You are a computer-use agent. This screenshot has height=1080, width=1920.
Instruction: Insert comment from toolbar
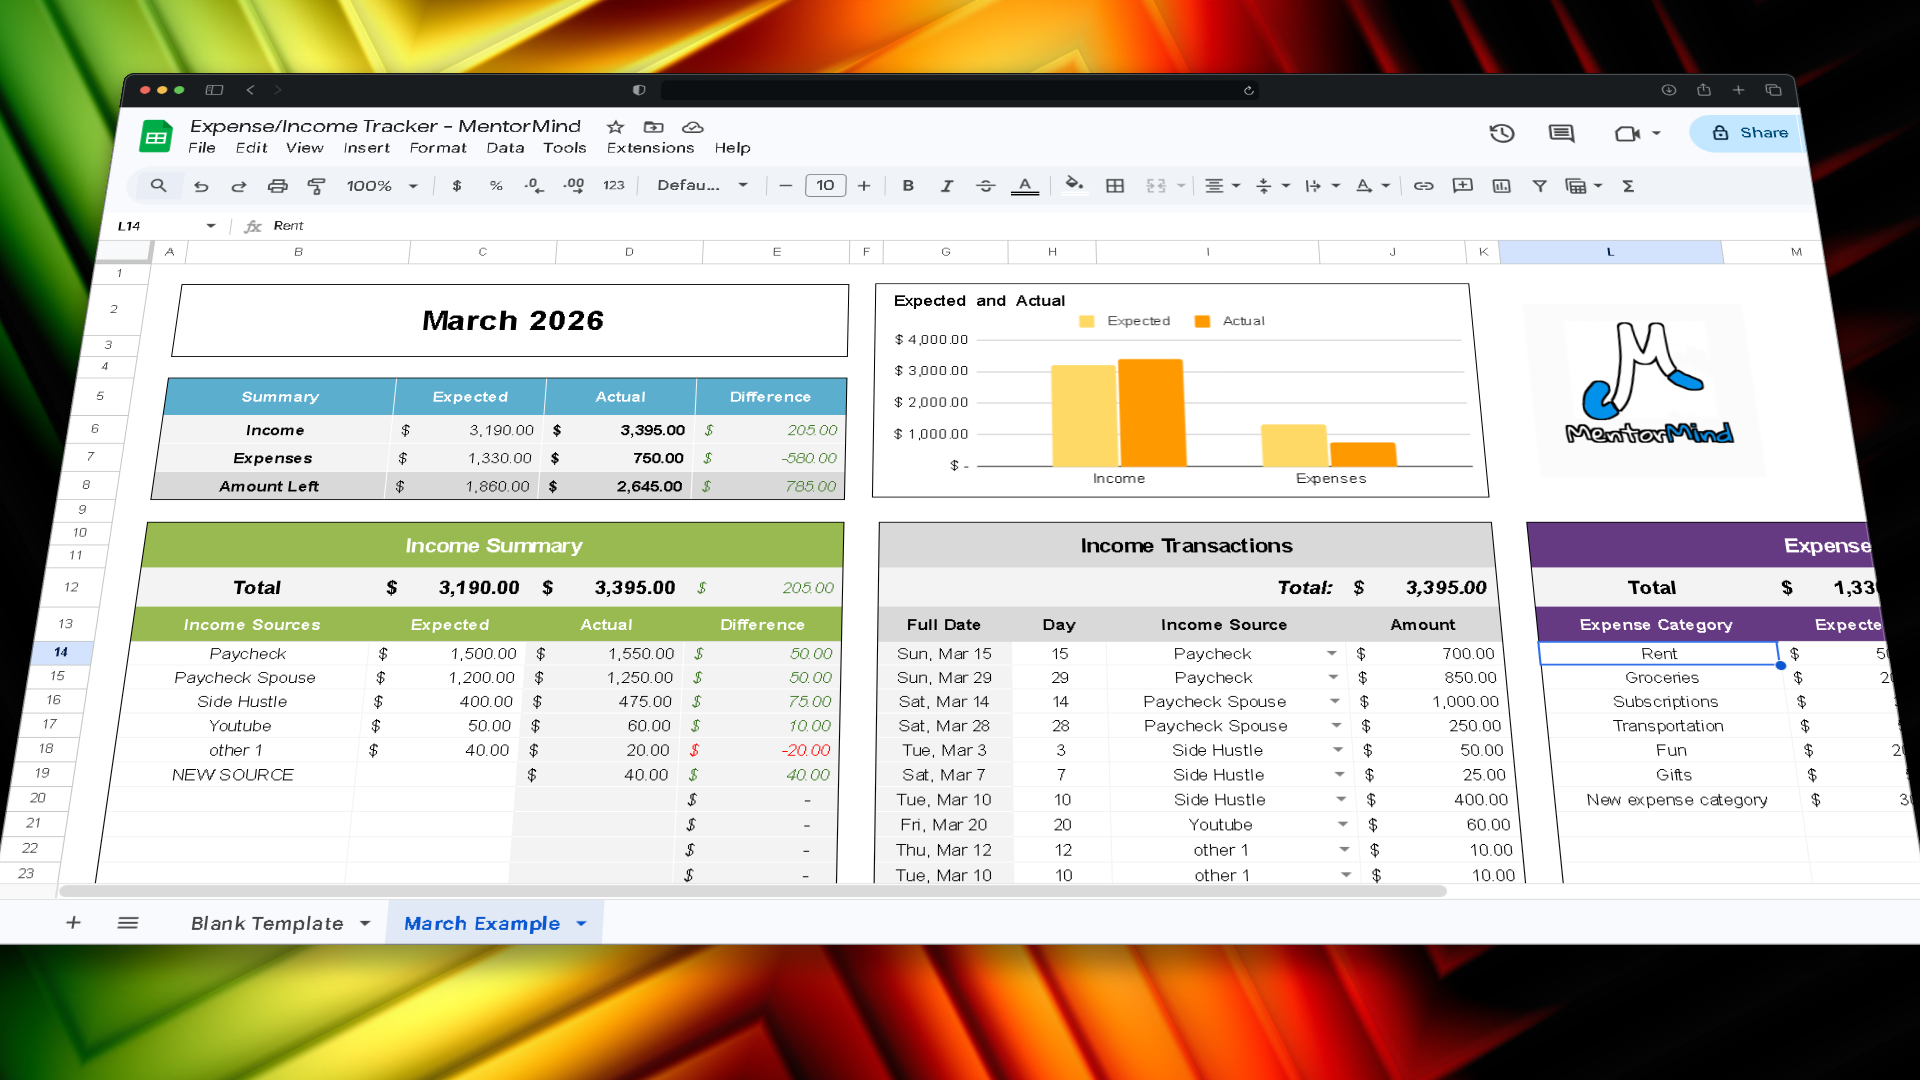1462,186
